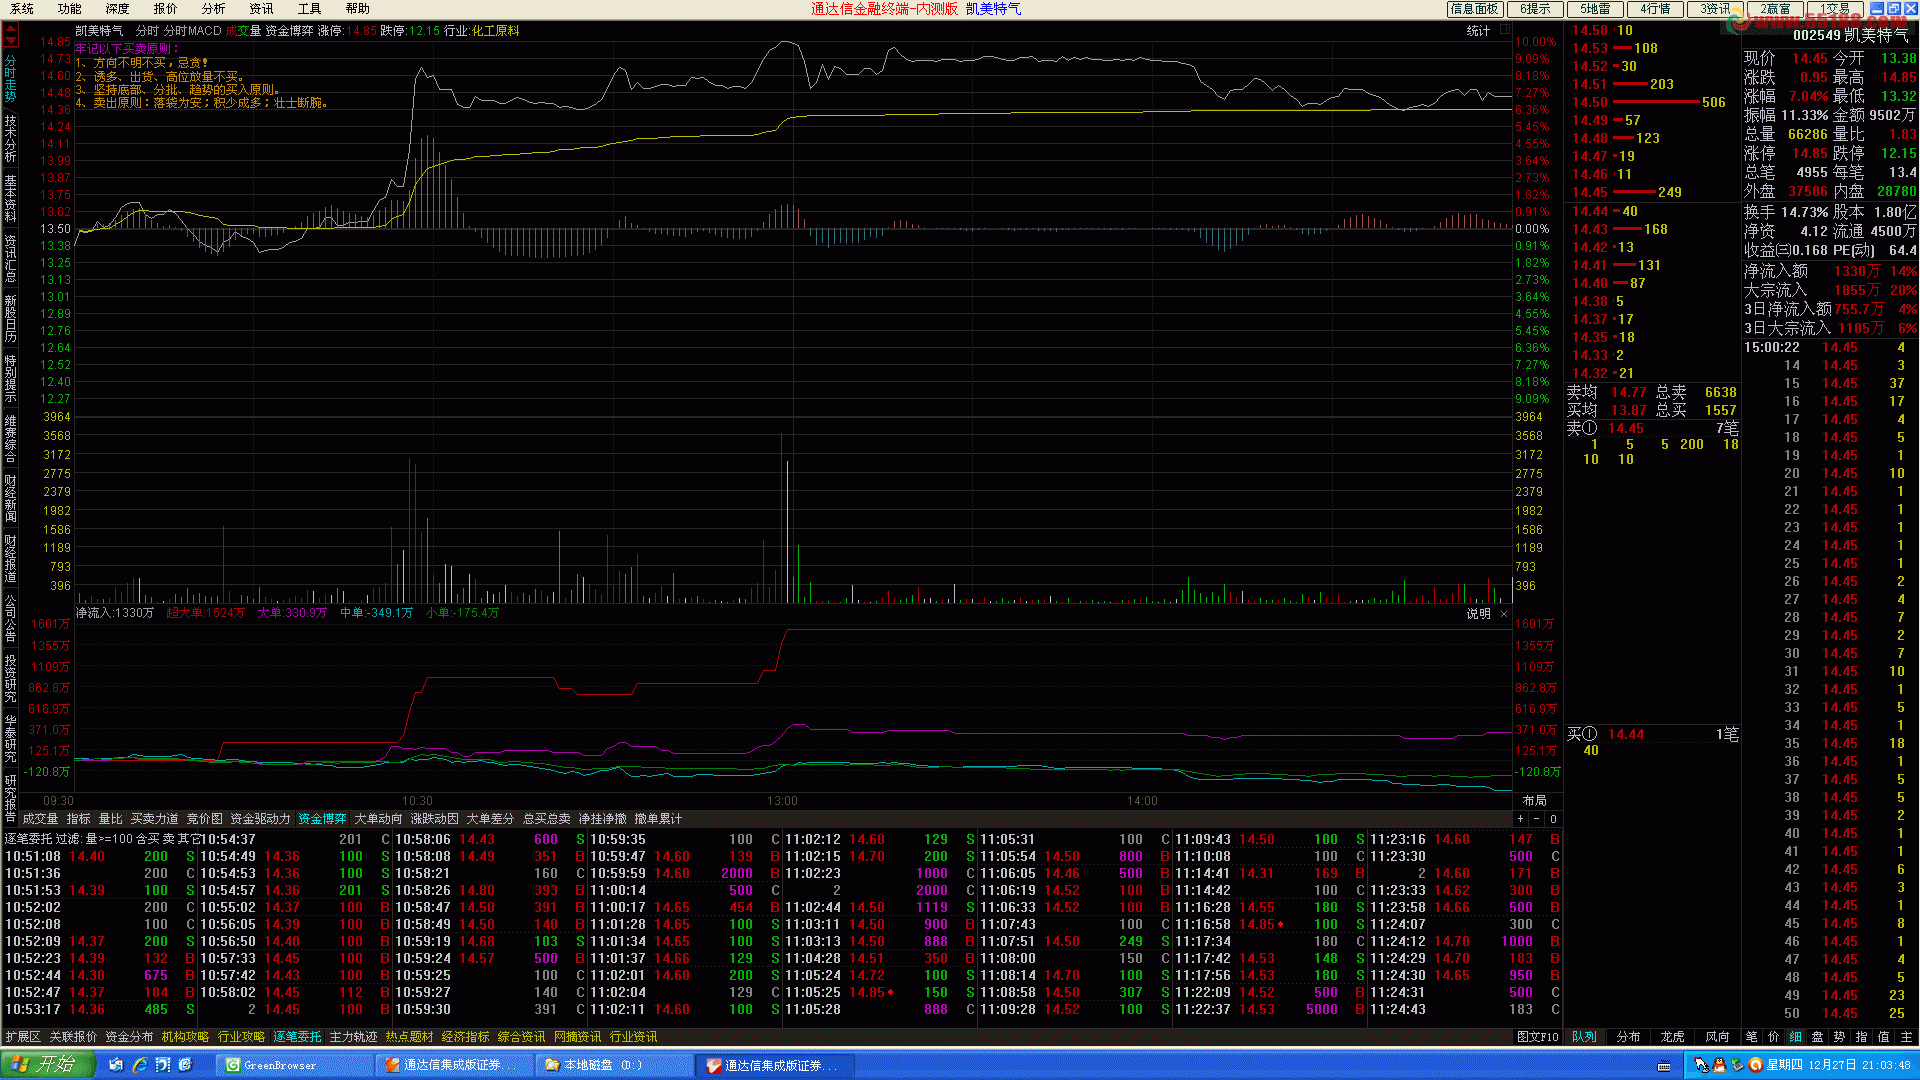1920x1080 pixels.
Task: Click the plus zoom button above order list
Action: pos(1521,819)
